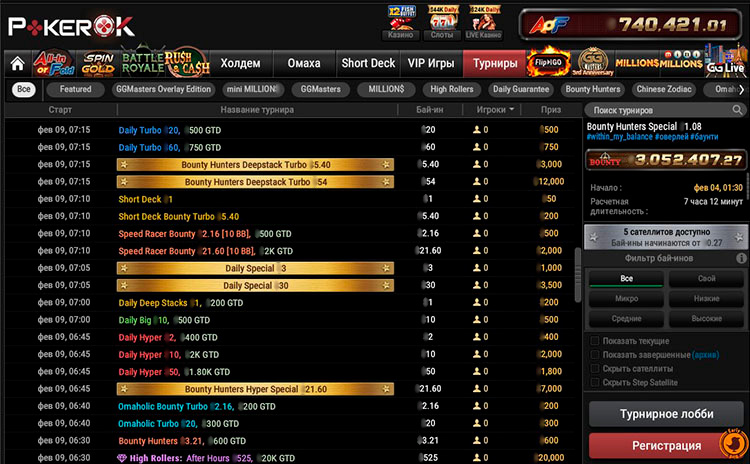This screenshot has width=750, height=464.
Task: Enable Показать текущие checkbox
Action: point(595,341)
